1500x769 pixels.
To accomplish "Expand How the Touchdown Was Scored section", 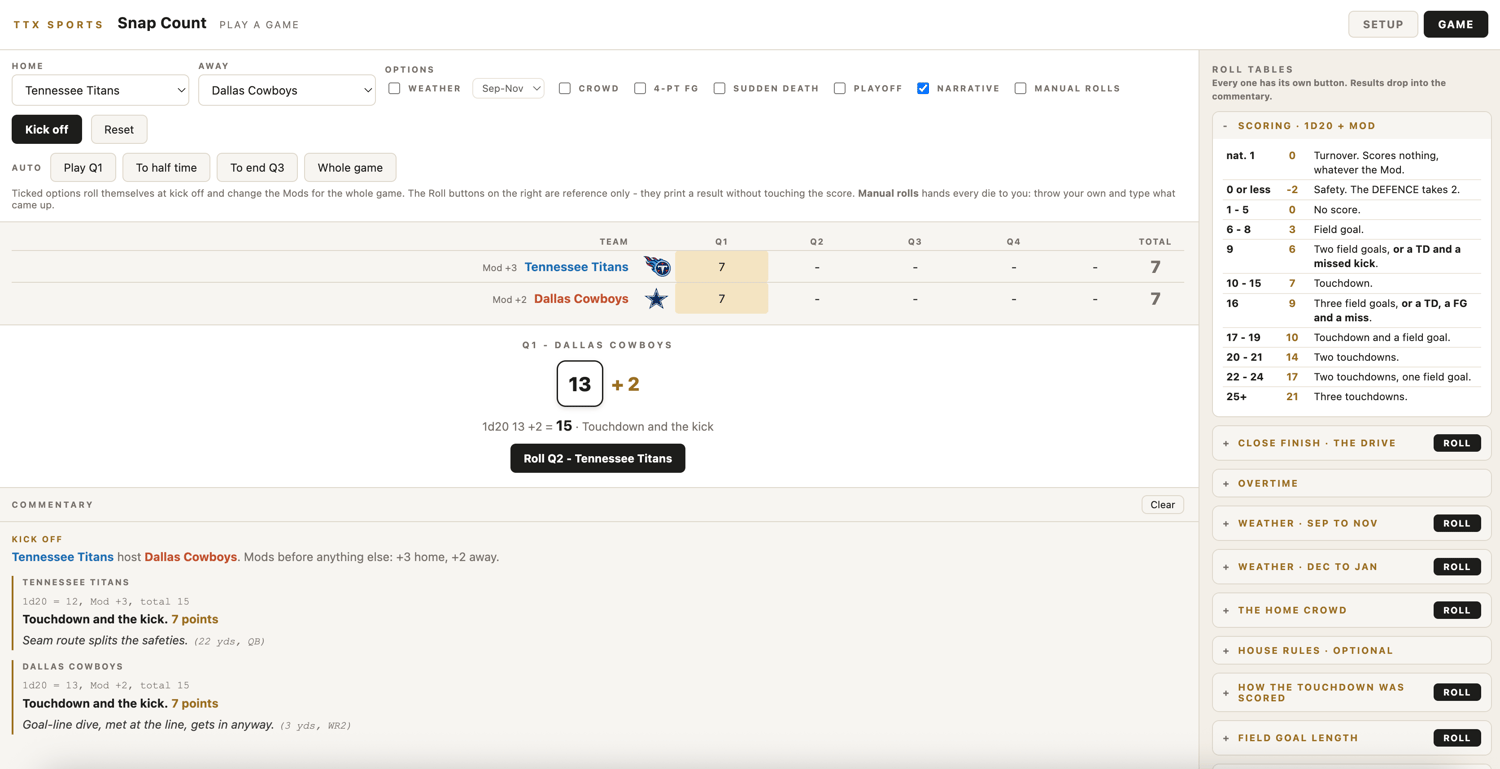I will tap(1320, 692).
